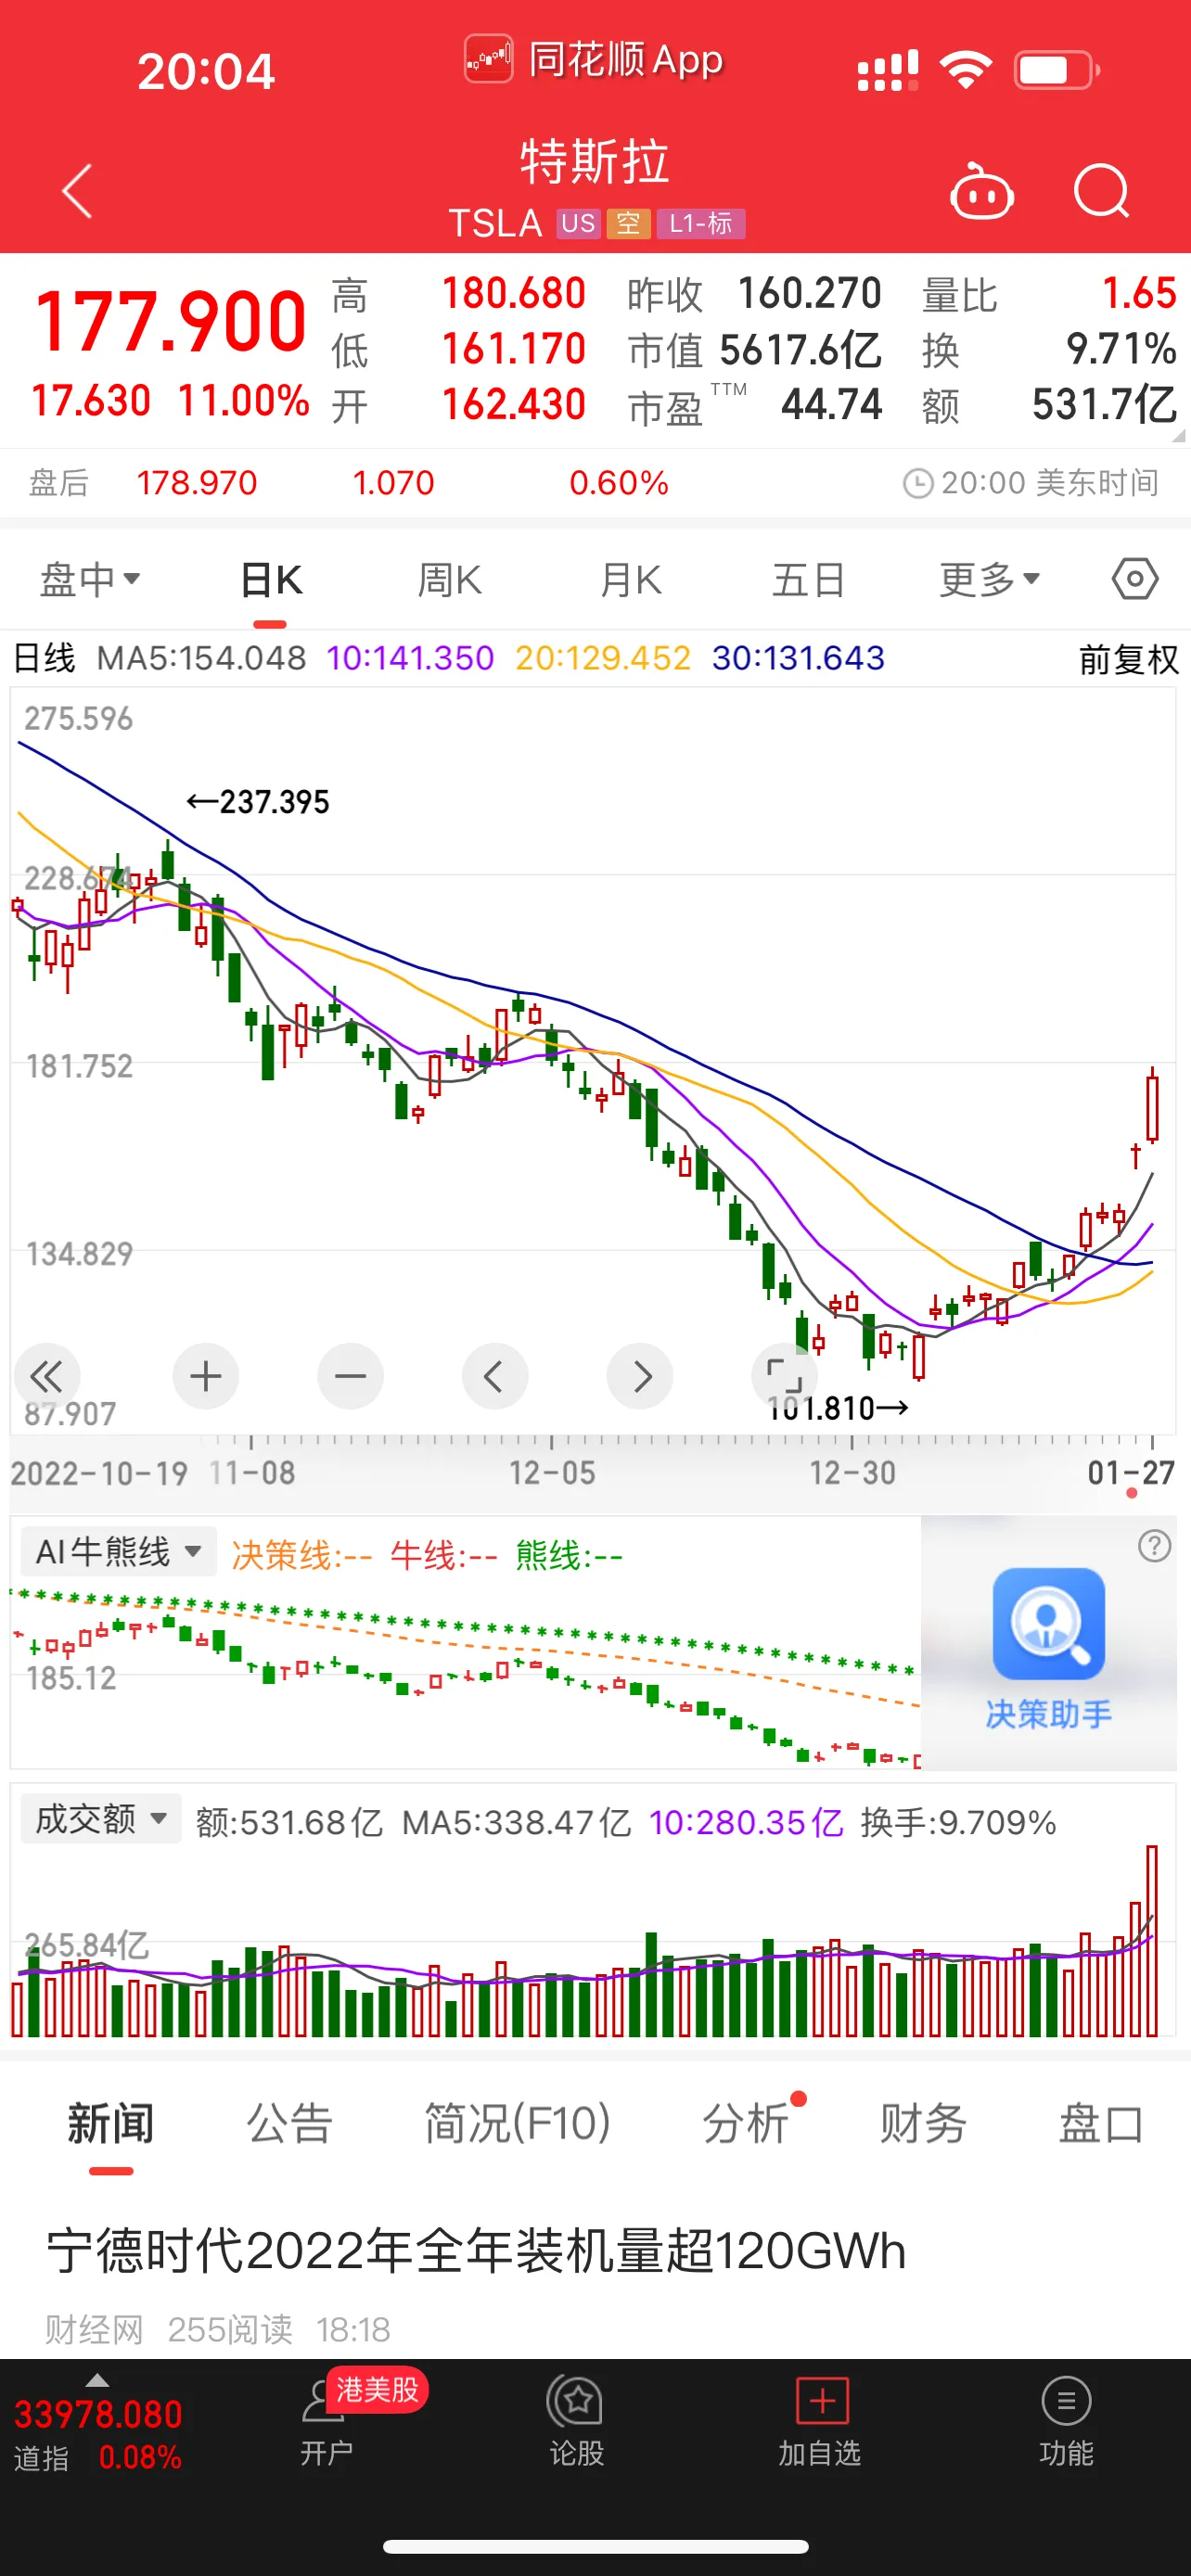Expand chart to fullscreen
This screenshot has width=1191, height=2576.
(783, 1377)
